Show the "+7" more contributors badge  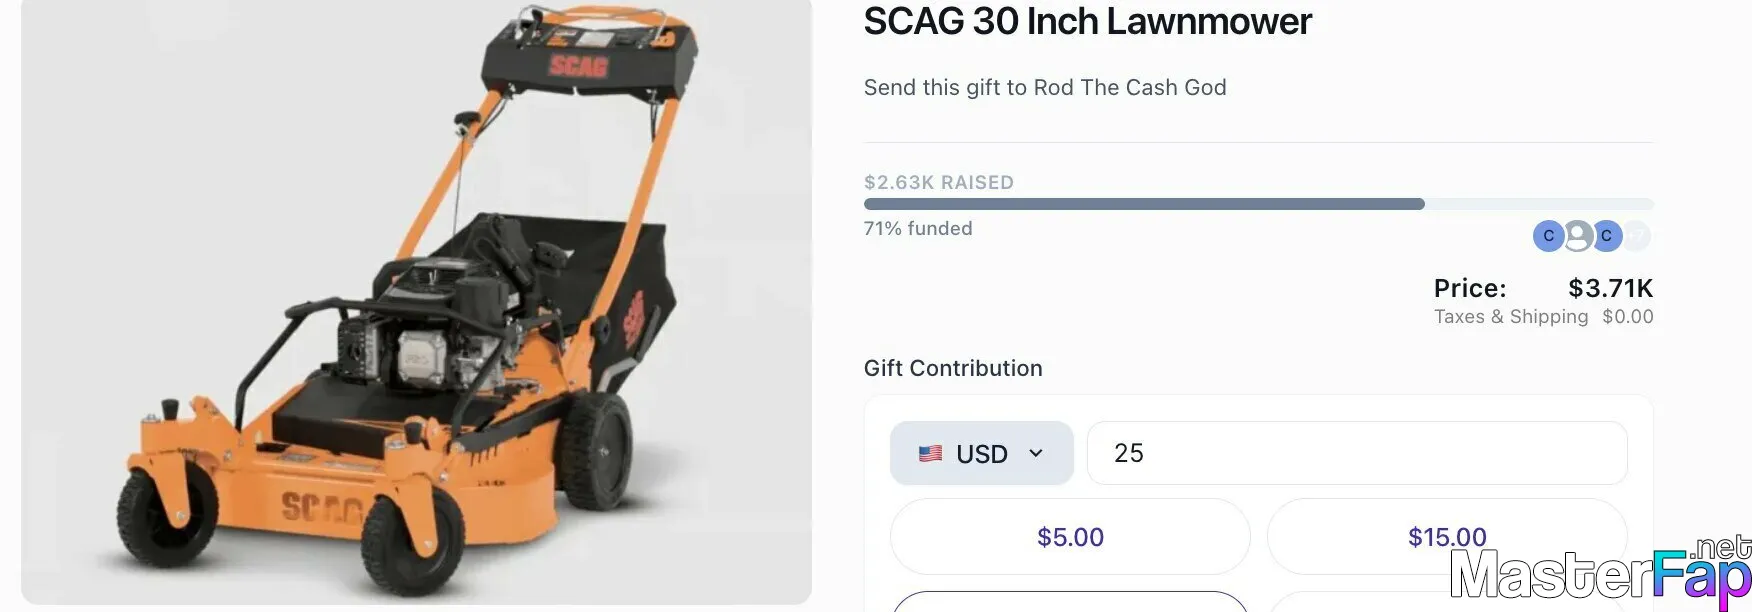pos(1636,236)
